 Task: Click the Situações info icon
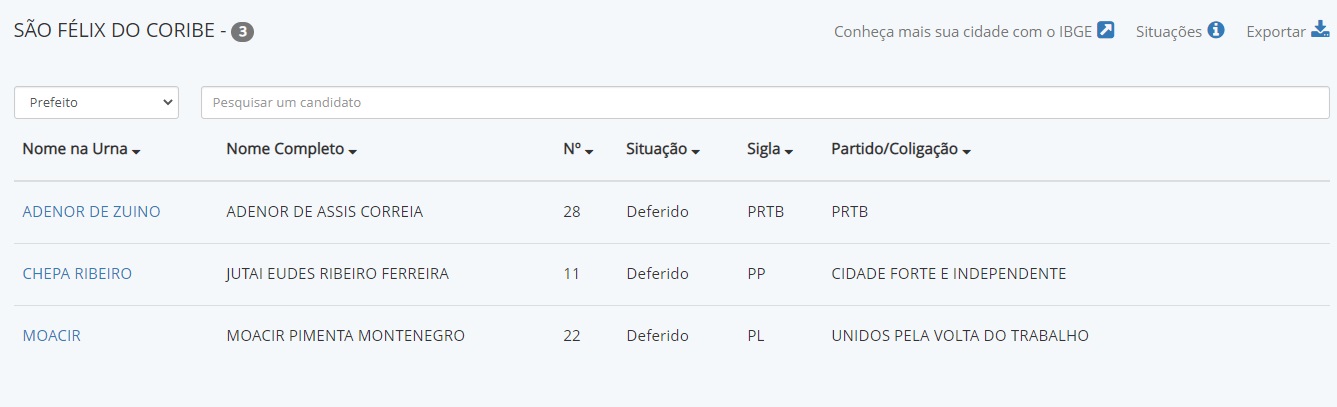(1216, 30)
